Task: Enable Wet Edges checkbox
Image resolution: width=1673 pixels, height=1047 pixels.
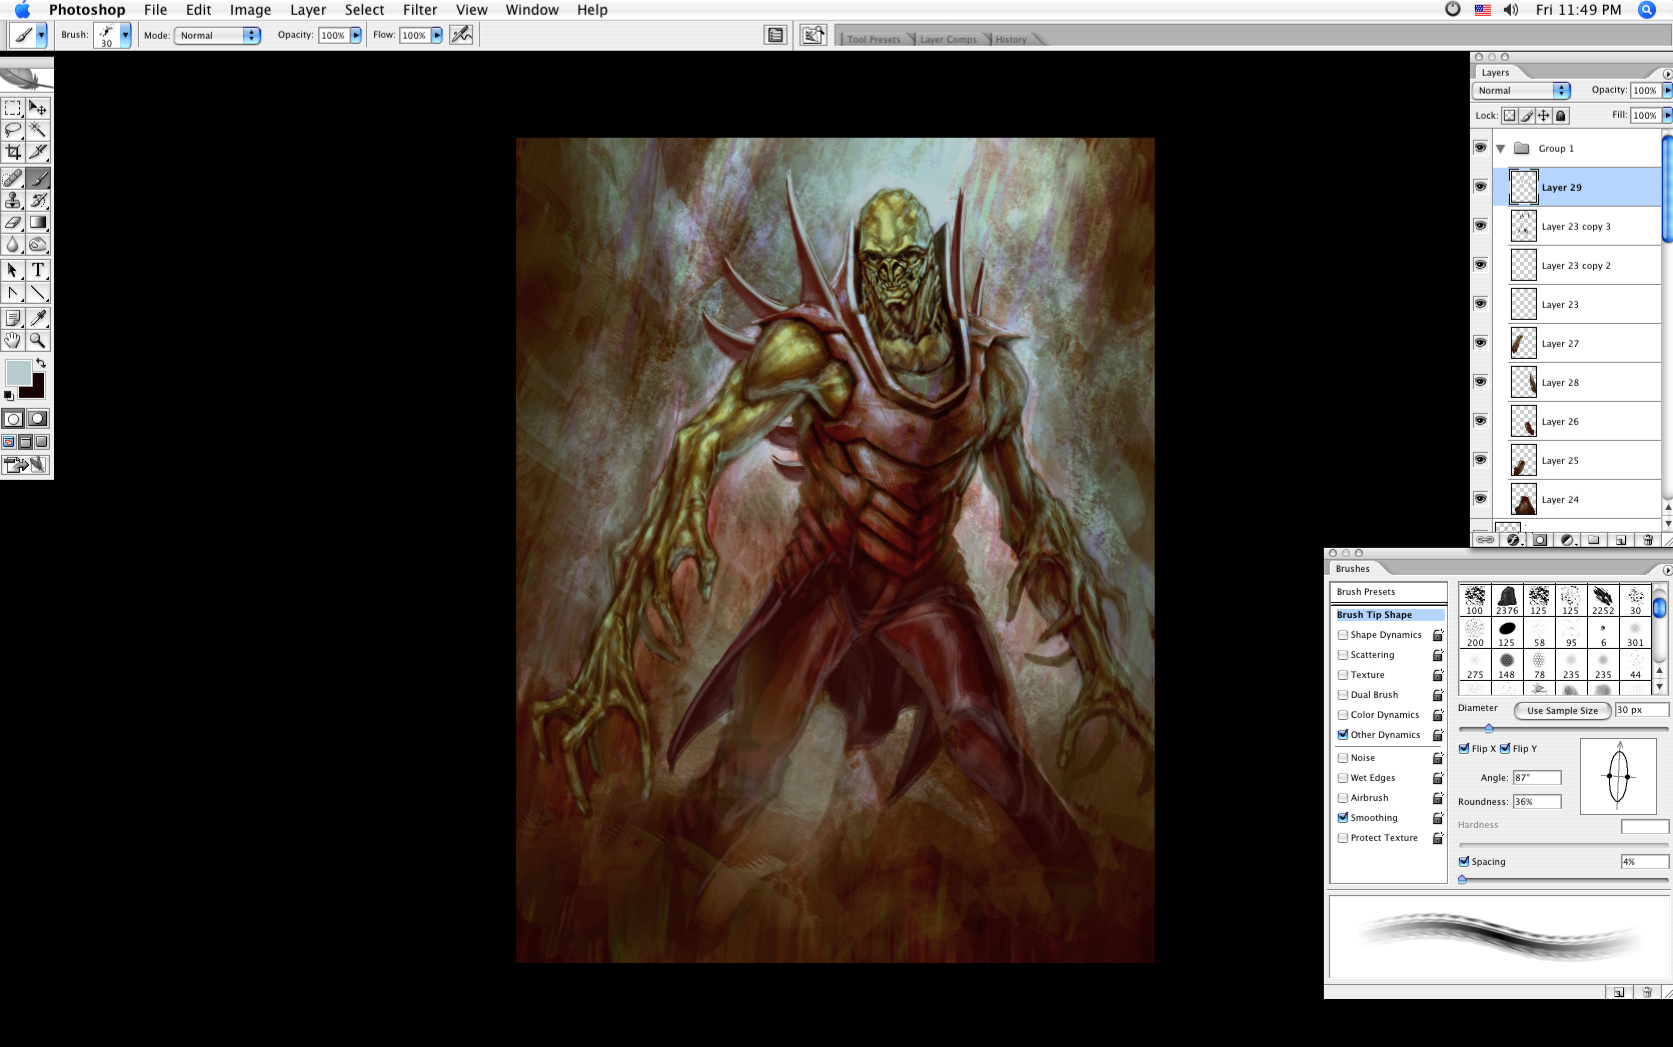Action: [1343, 778]
